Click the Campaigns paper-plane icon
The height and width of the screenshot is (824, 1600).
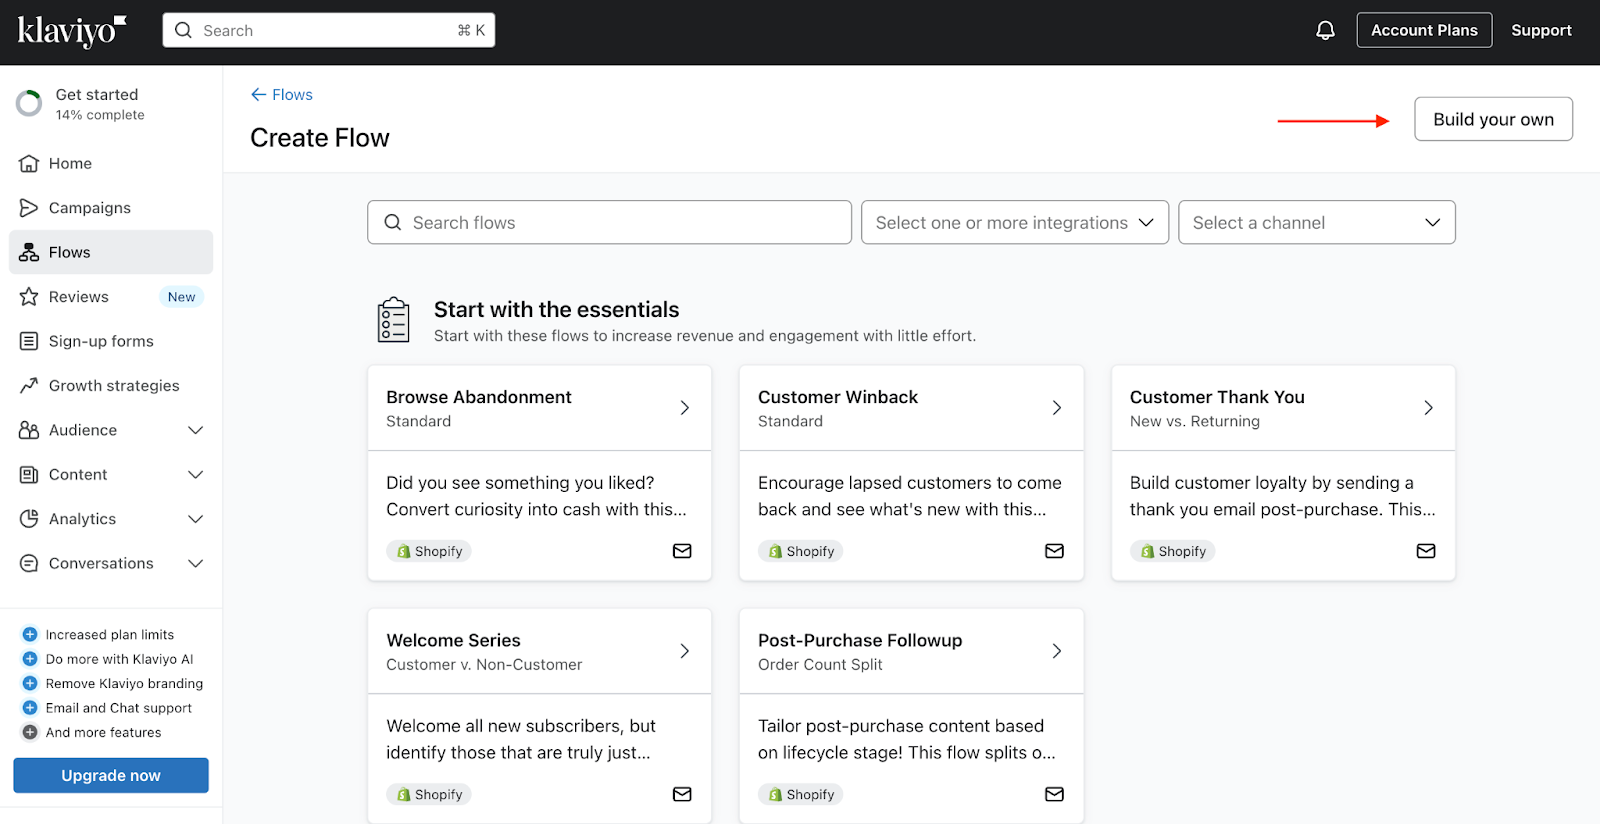tap(29, 208)
